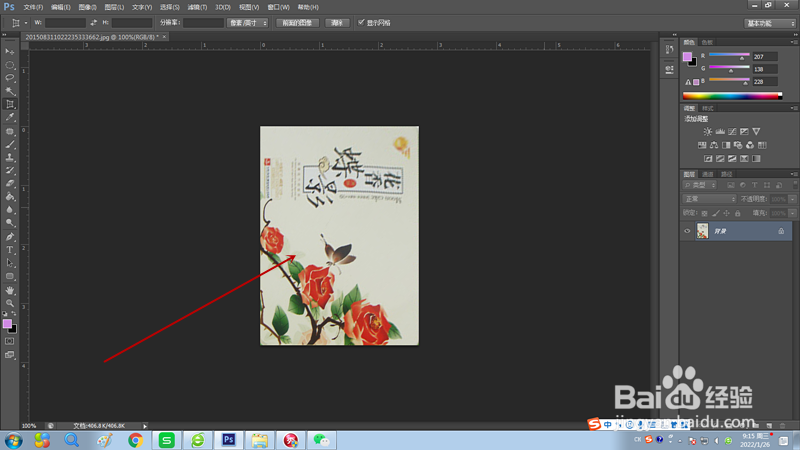Add a Levels adjustment
The width and height of the screenshot is (800, 450).
720,132
